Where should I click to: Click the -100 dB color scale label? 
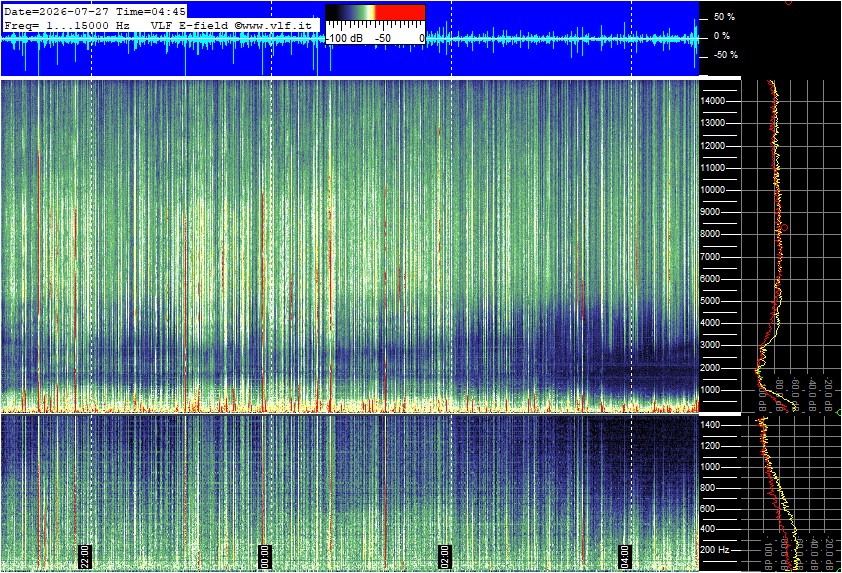click(344, 39)
